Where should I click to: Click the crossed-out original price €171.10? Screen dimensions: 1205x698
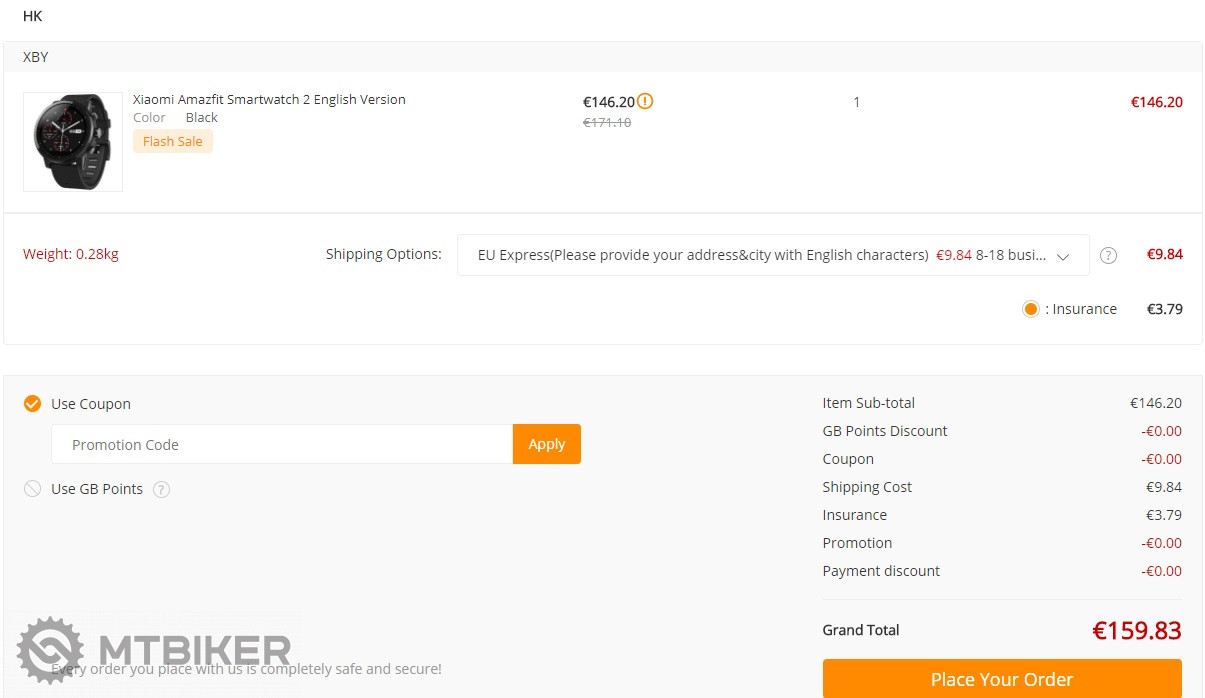coord(607,122)
